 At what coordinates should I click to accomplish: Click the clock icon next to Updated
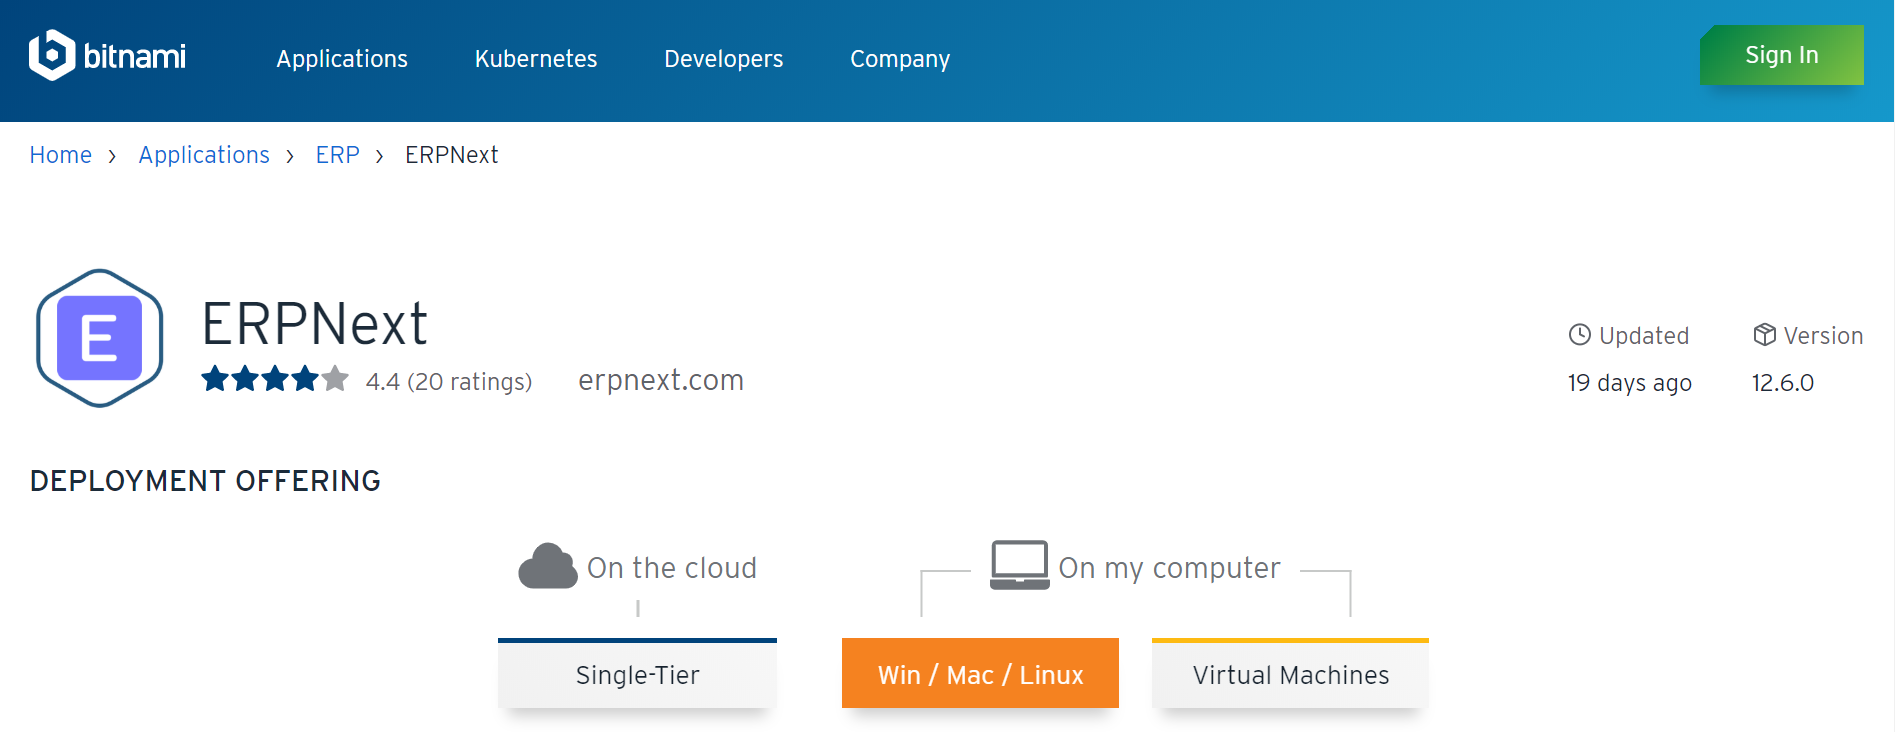tap(1580, 335)
